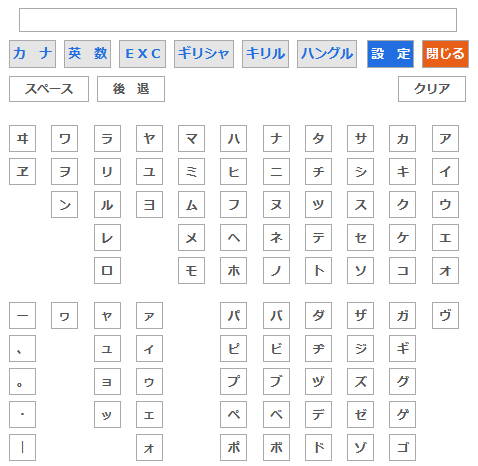
Task: Click the text input field at top
Action: coord(238,20)
